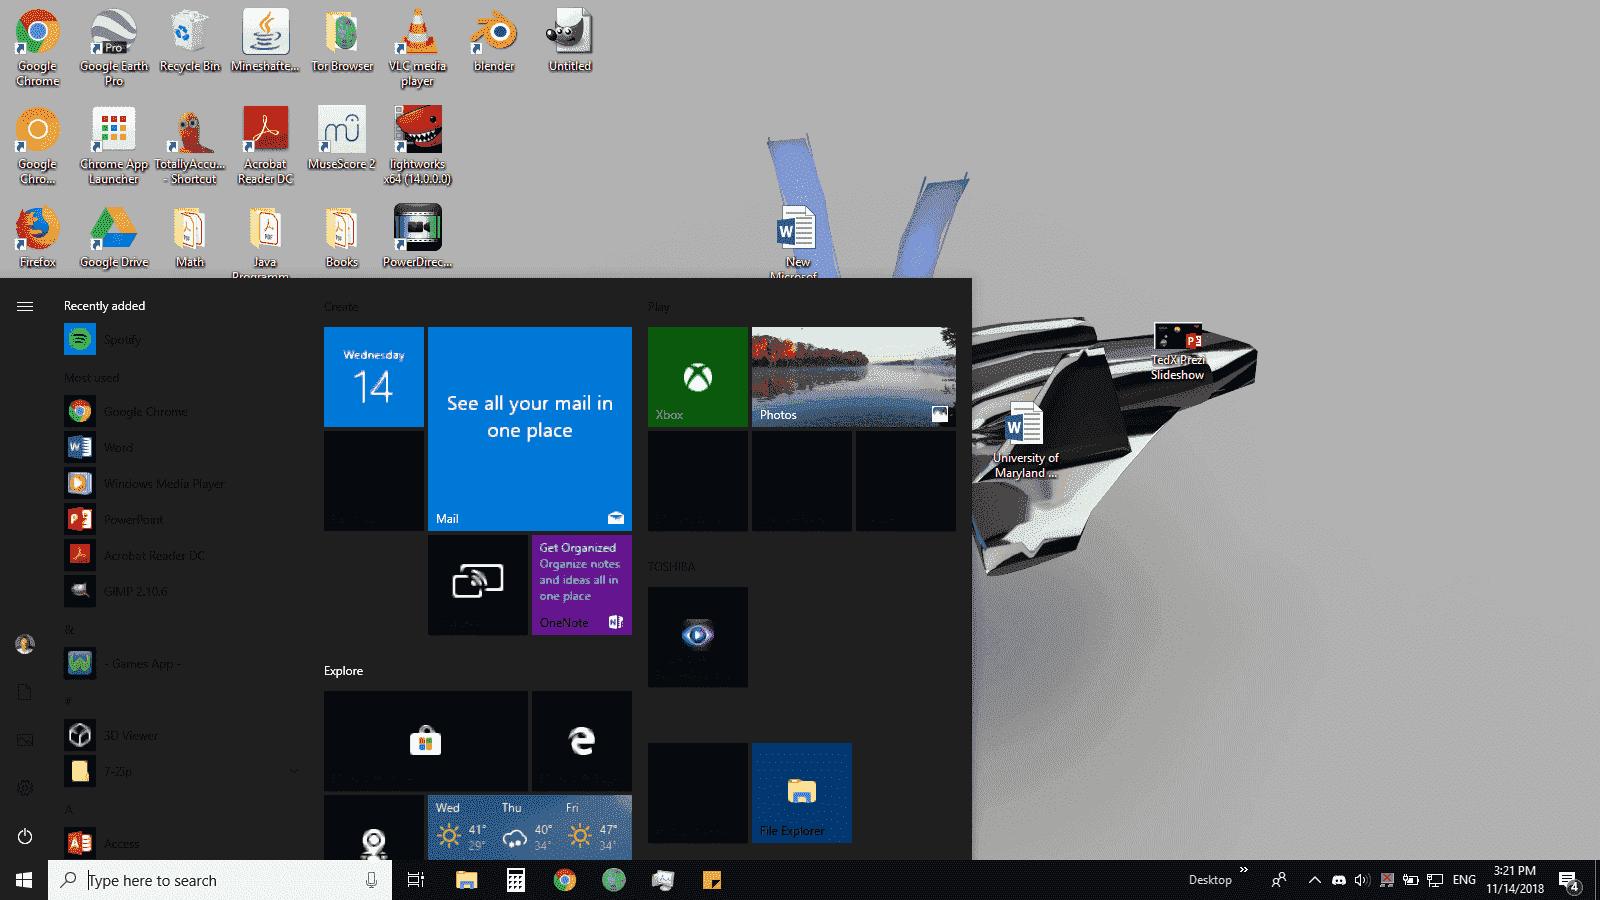Select the Untitled GIMP file on desktop
This screenshot has height=900, width=1600.
click(x=570, y=42)
